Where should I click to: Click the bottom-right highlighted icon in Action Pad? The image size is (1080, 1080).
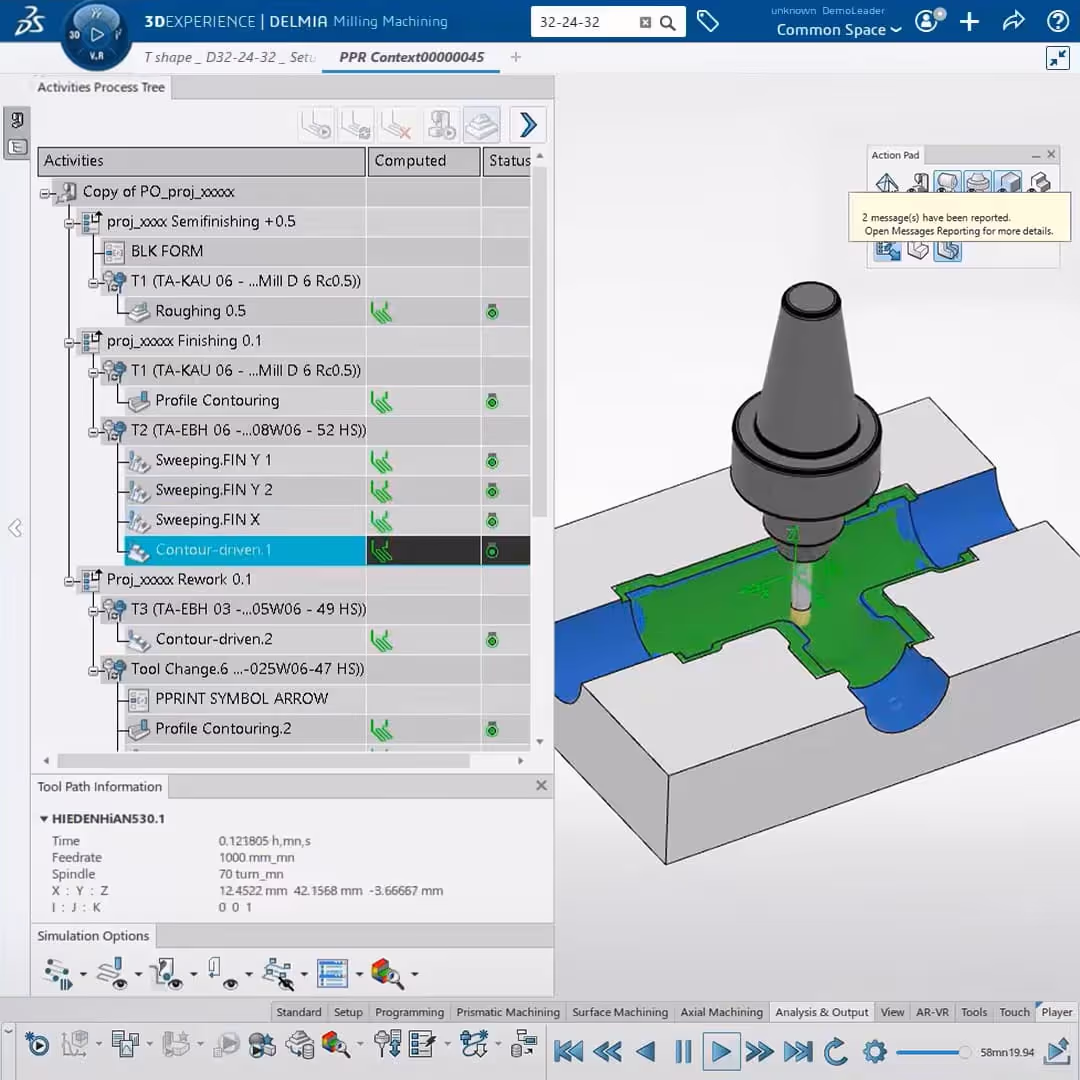pos(948,251)
